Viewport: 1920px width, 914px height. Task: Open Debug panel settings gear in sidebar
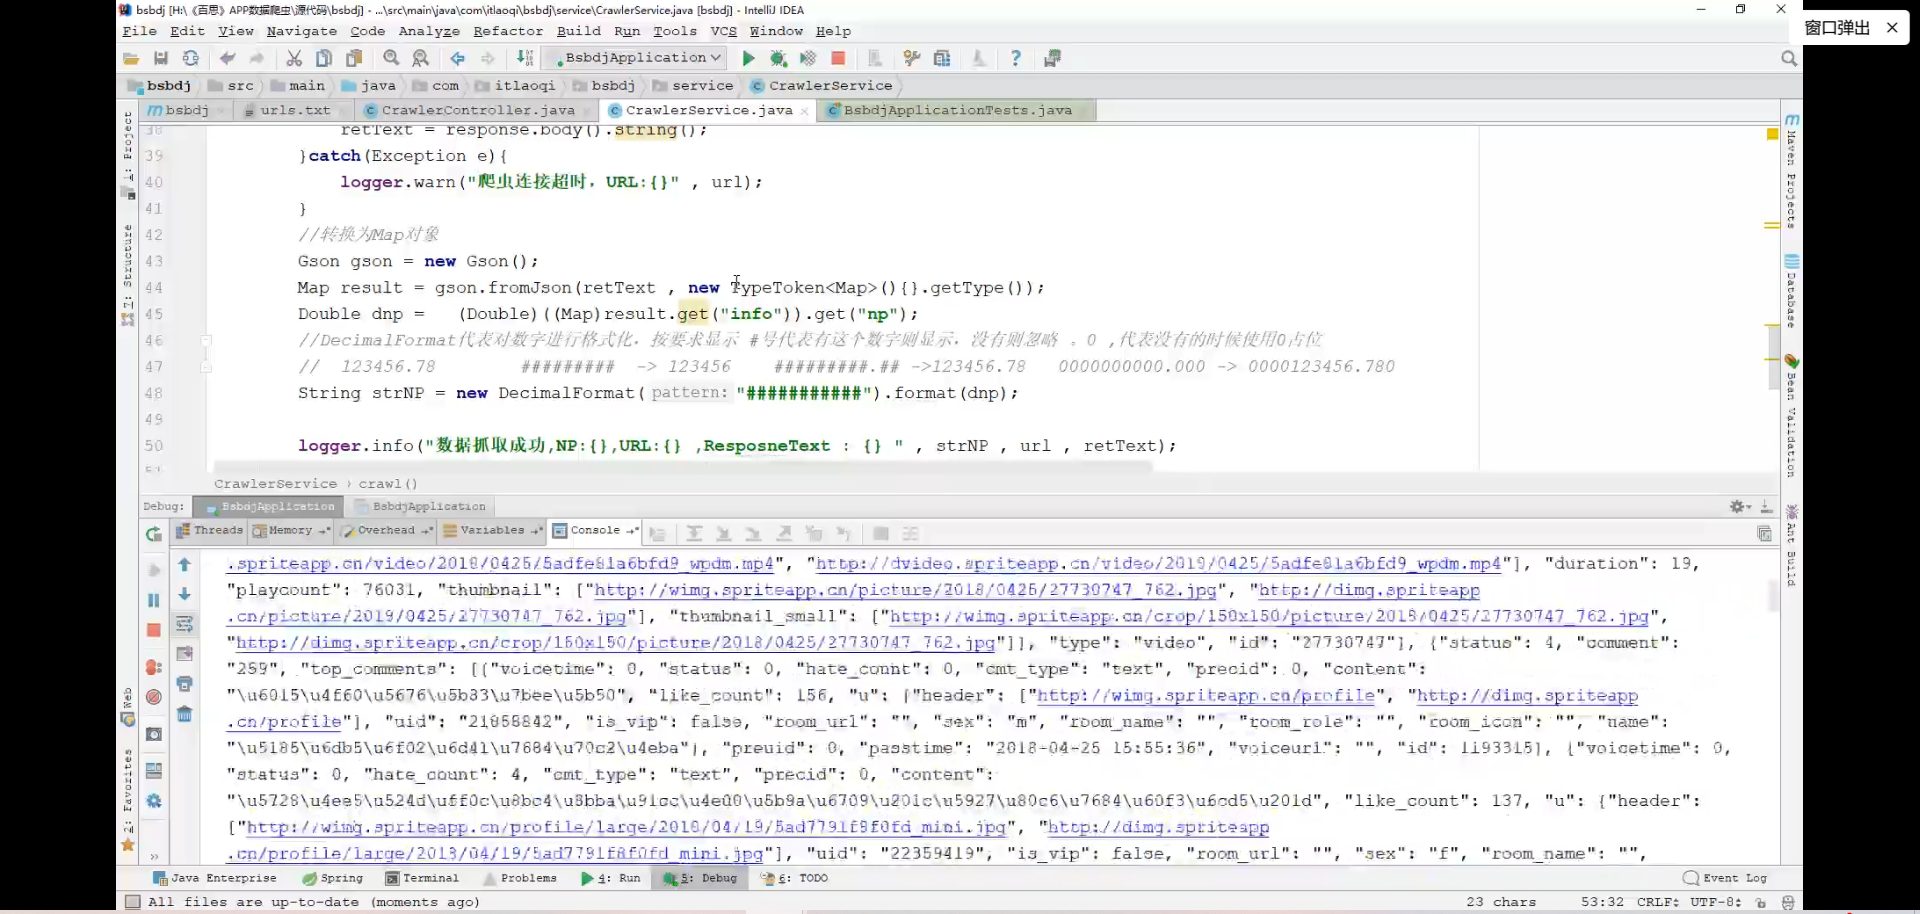coord(153,801)
